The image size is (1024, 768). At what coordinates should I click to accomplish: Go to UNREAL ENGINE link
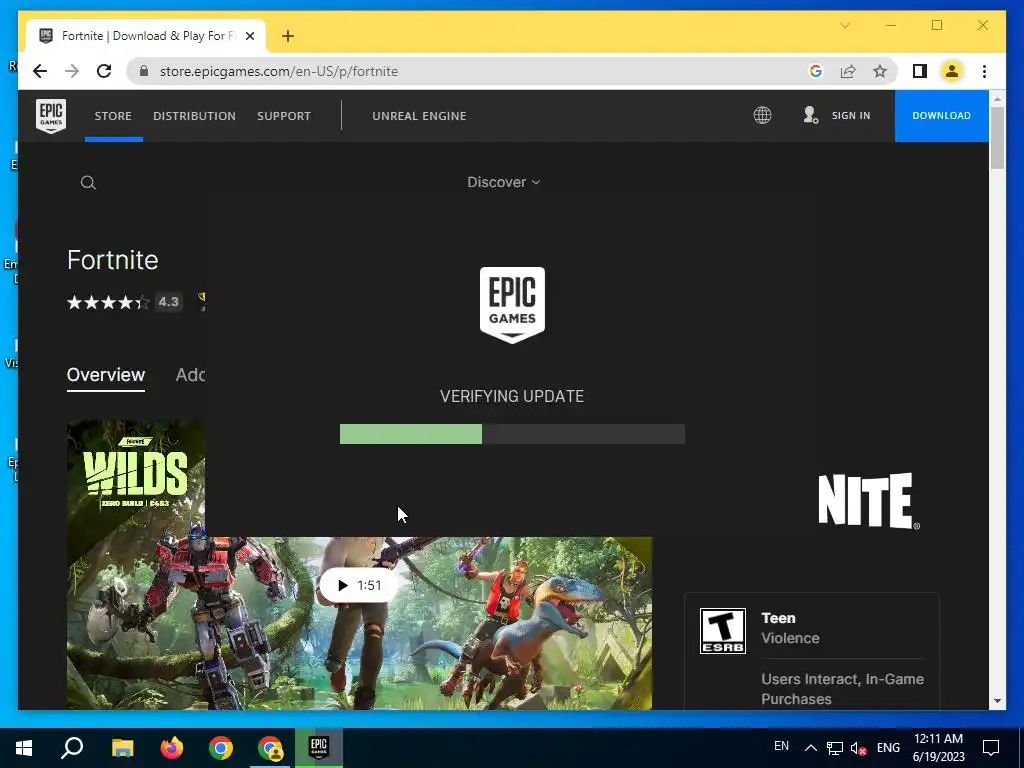tap(419, 116)
